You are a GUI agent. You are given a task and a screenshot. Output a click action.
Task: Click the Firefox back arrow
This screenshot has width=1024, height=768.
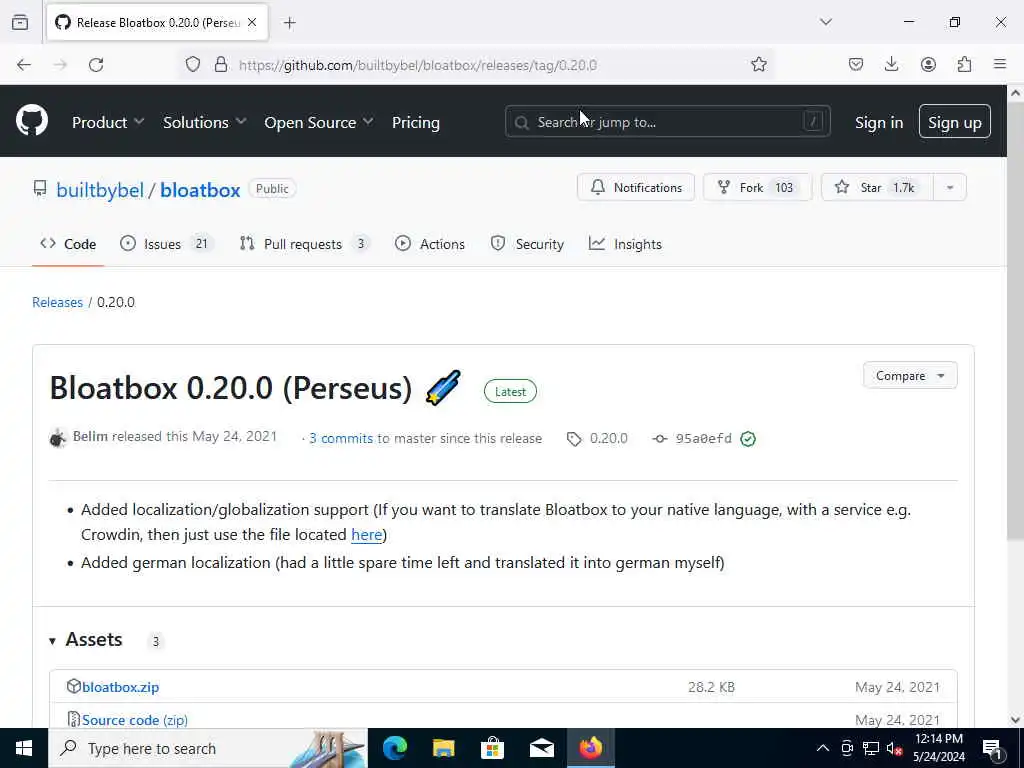tap(24, 65)
